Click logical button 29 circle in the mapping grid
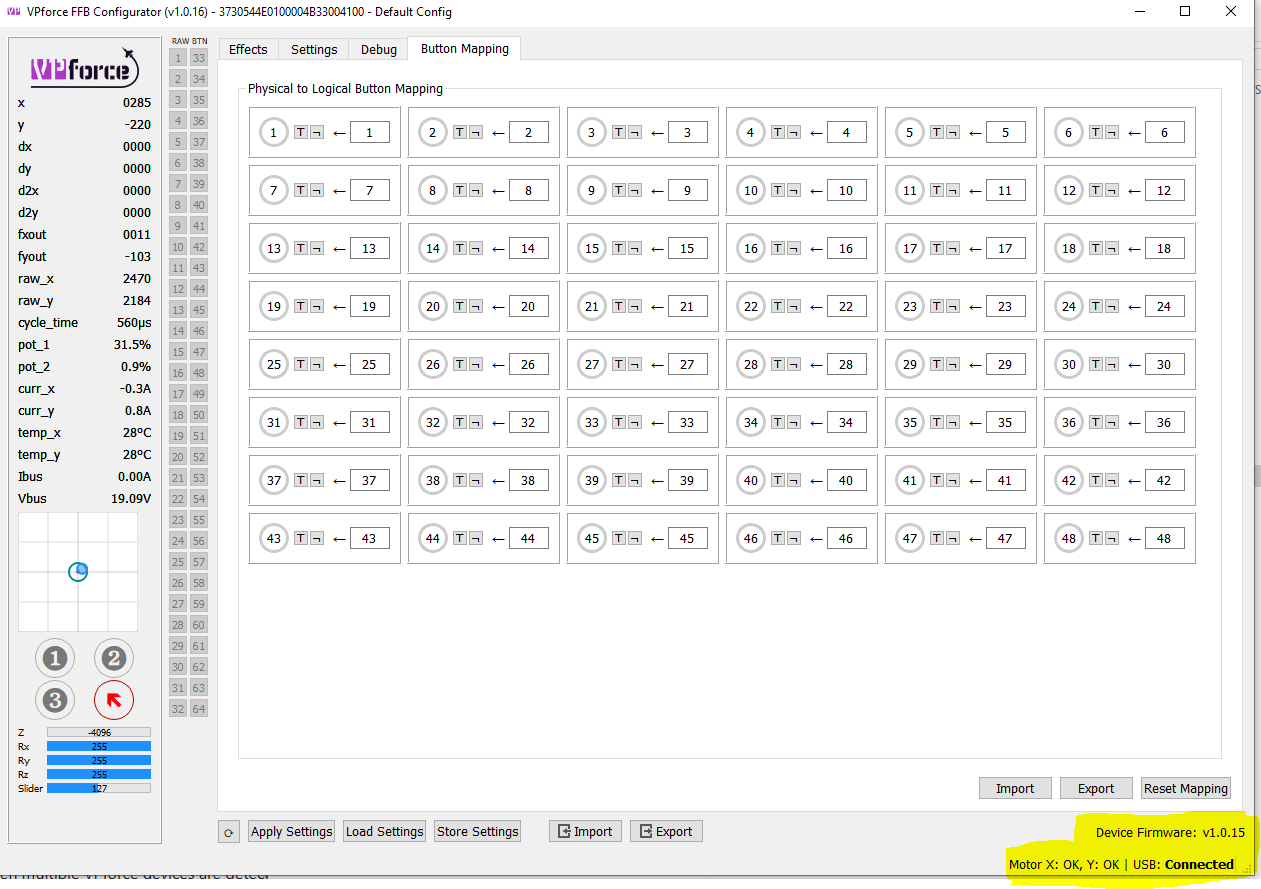Viewport: 1261px width, 889px height. 910,364
